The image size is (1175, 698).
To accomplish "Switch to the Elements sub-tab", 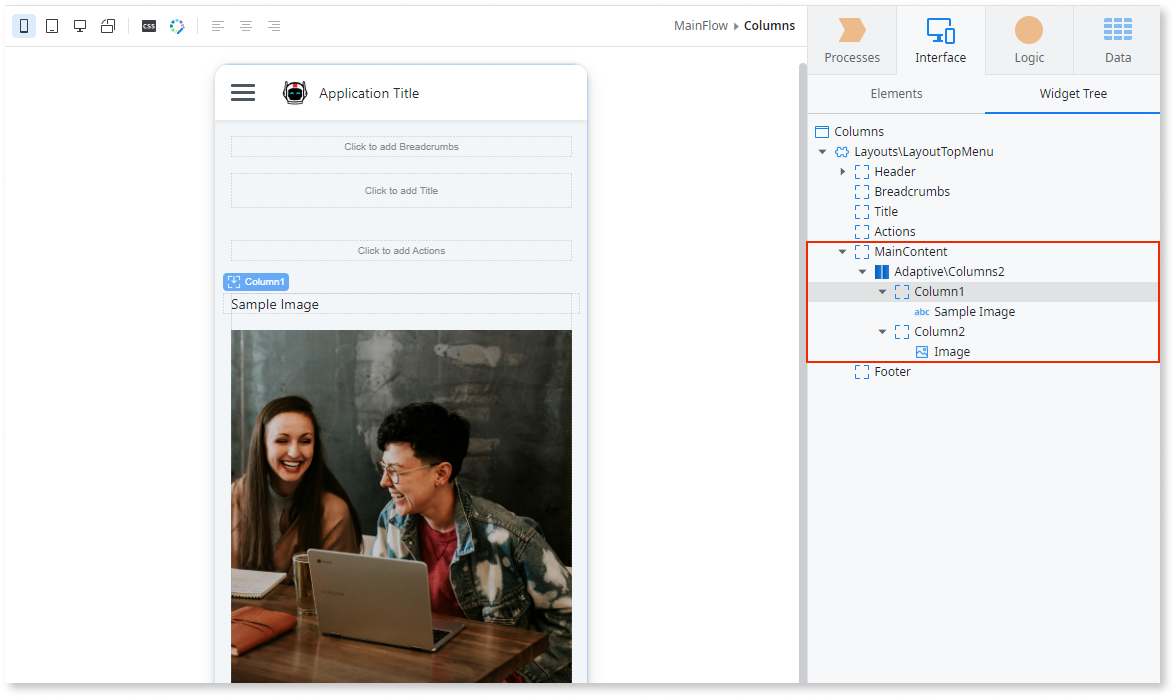I will (896, 94).
